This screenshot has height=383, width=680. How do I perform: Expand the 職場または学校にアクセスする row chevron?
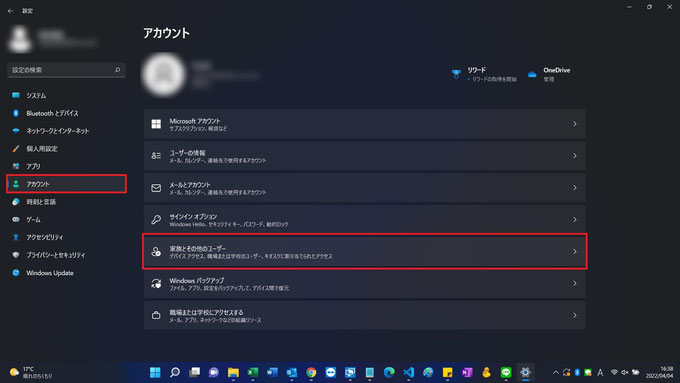point(575,315)
